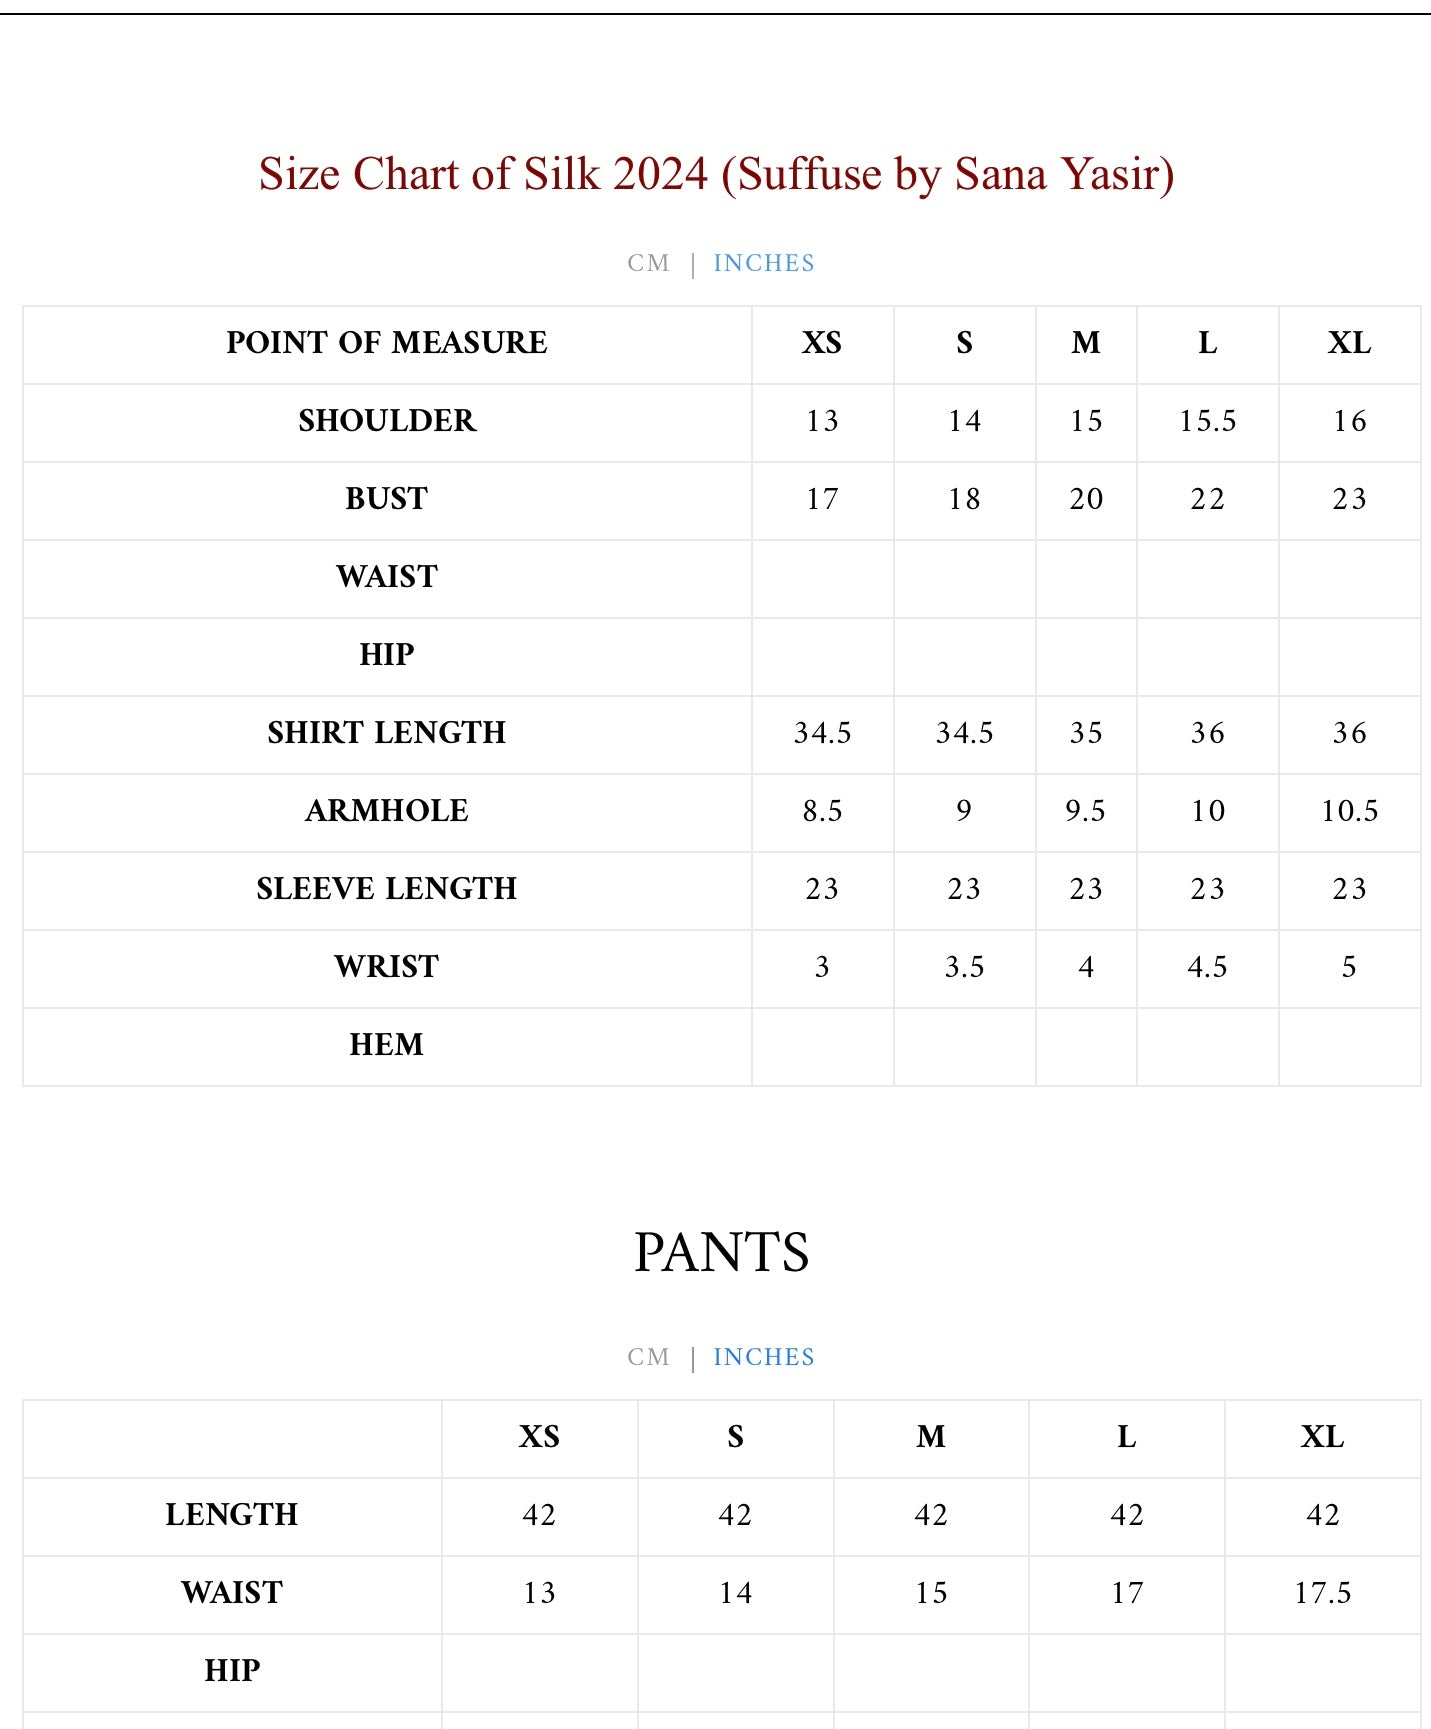Select INCHES under the PANTS heading
Screen dimensions: 1431x1729
click(764, 1357)
